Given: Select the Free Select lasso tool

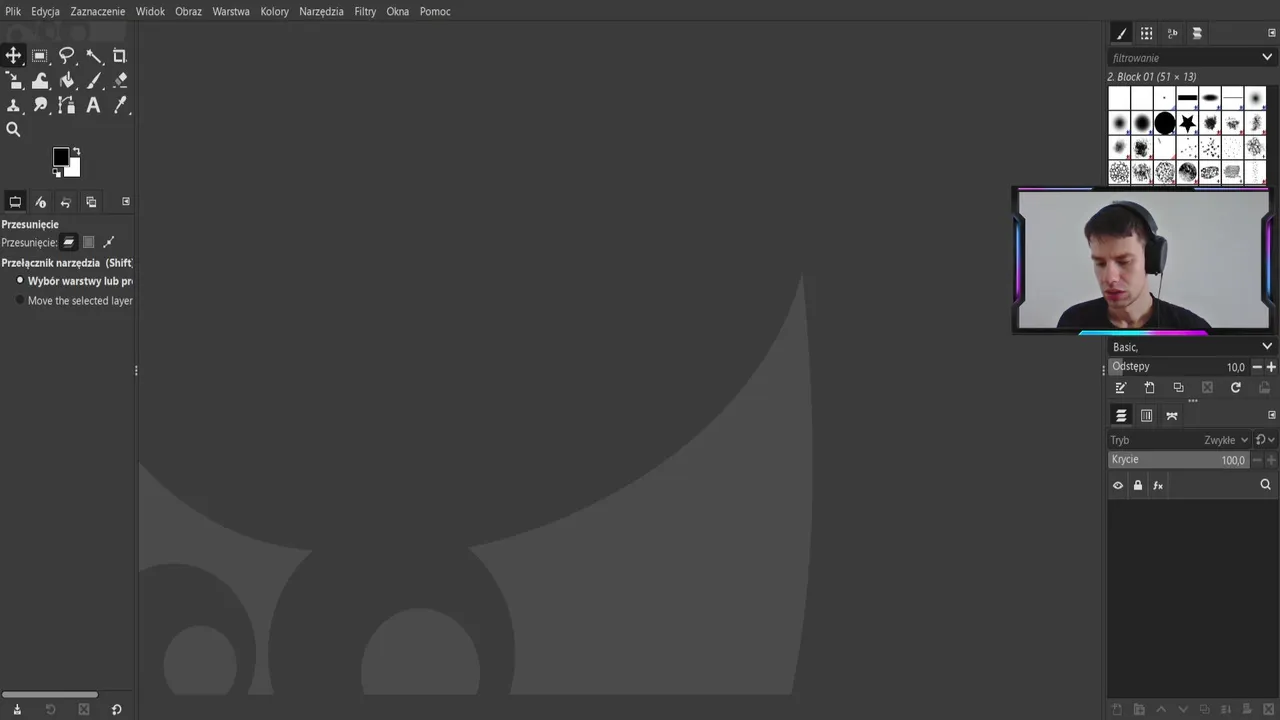Looking at the screenshot, I should click(x=67, y=56).
